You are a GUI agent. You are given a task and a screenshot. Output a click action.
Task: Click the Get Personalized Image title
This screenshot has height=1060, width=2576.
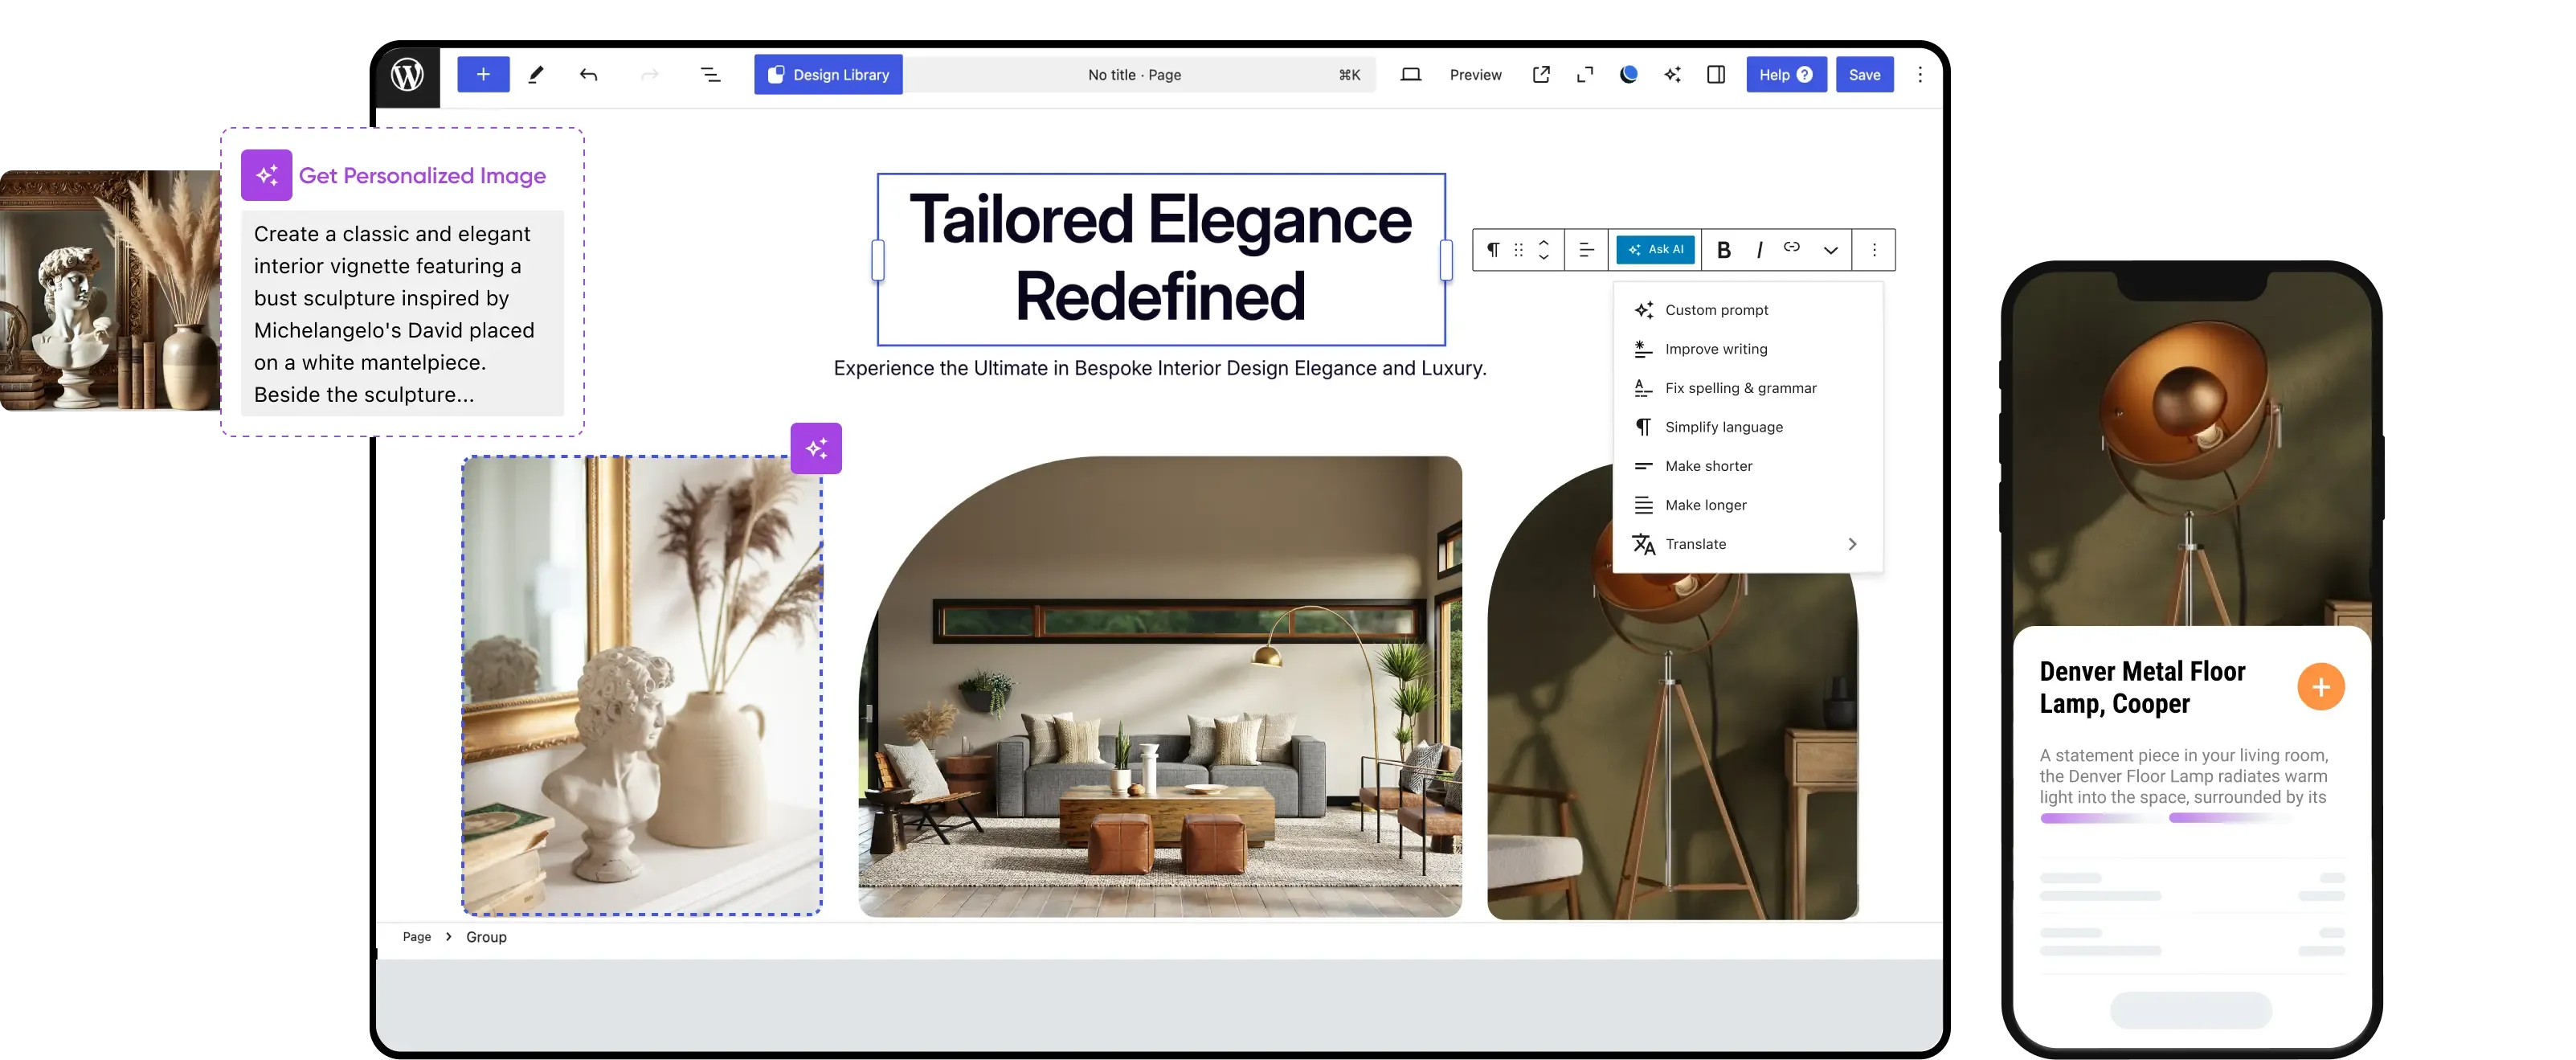pyautogui.click(x=422, y=175)
